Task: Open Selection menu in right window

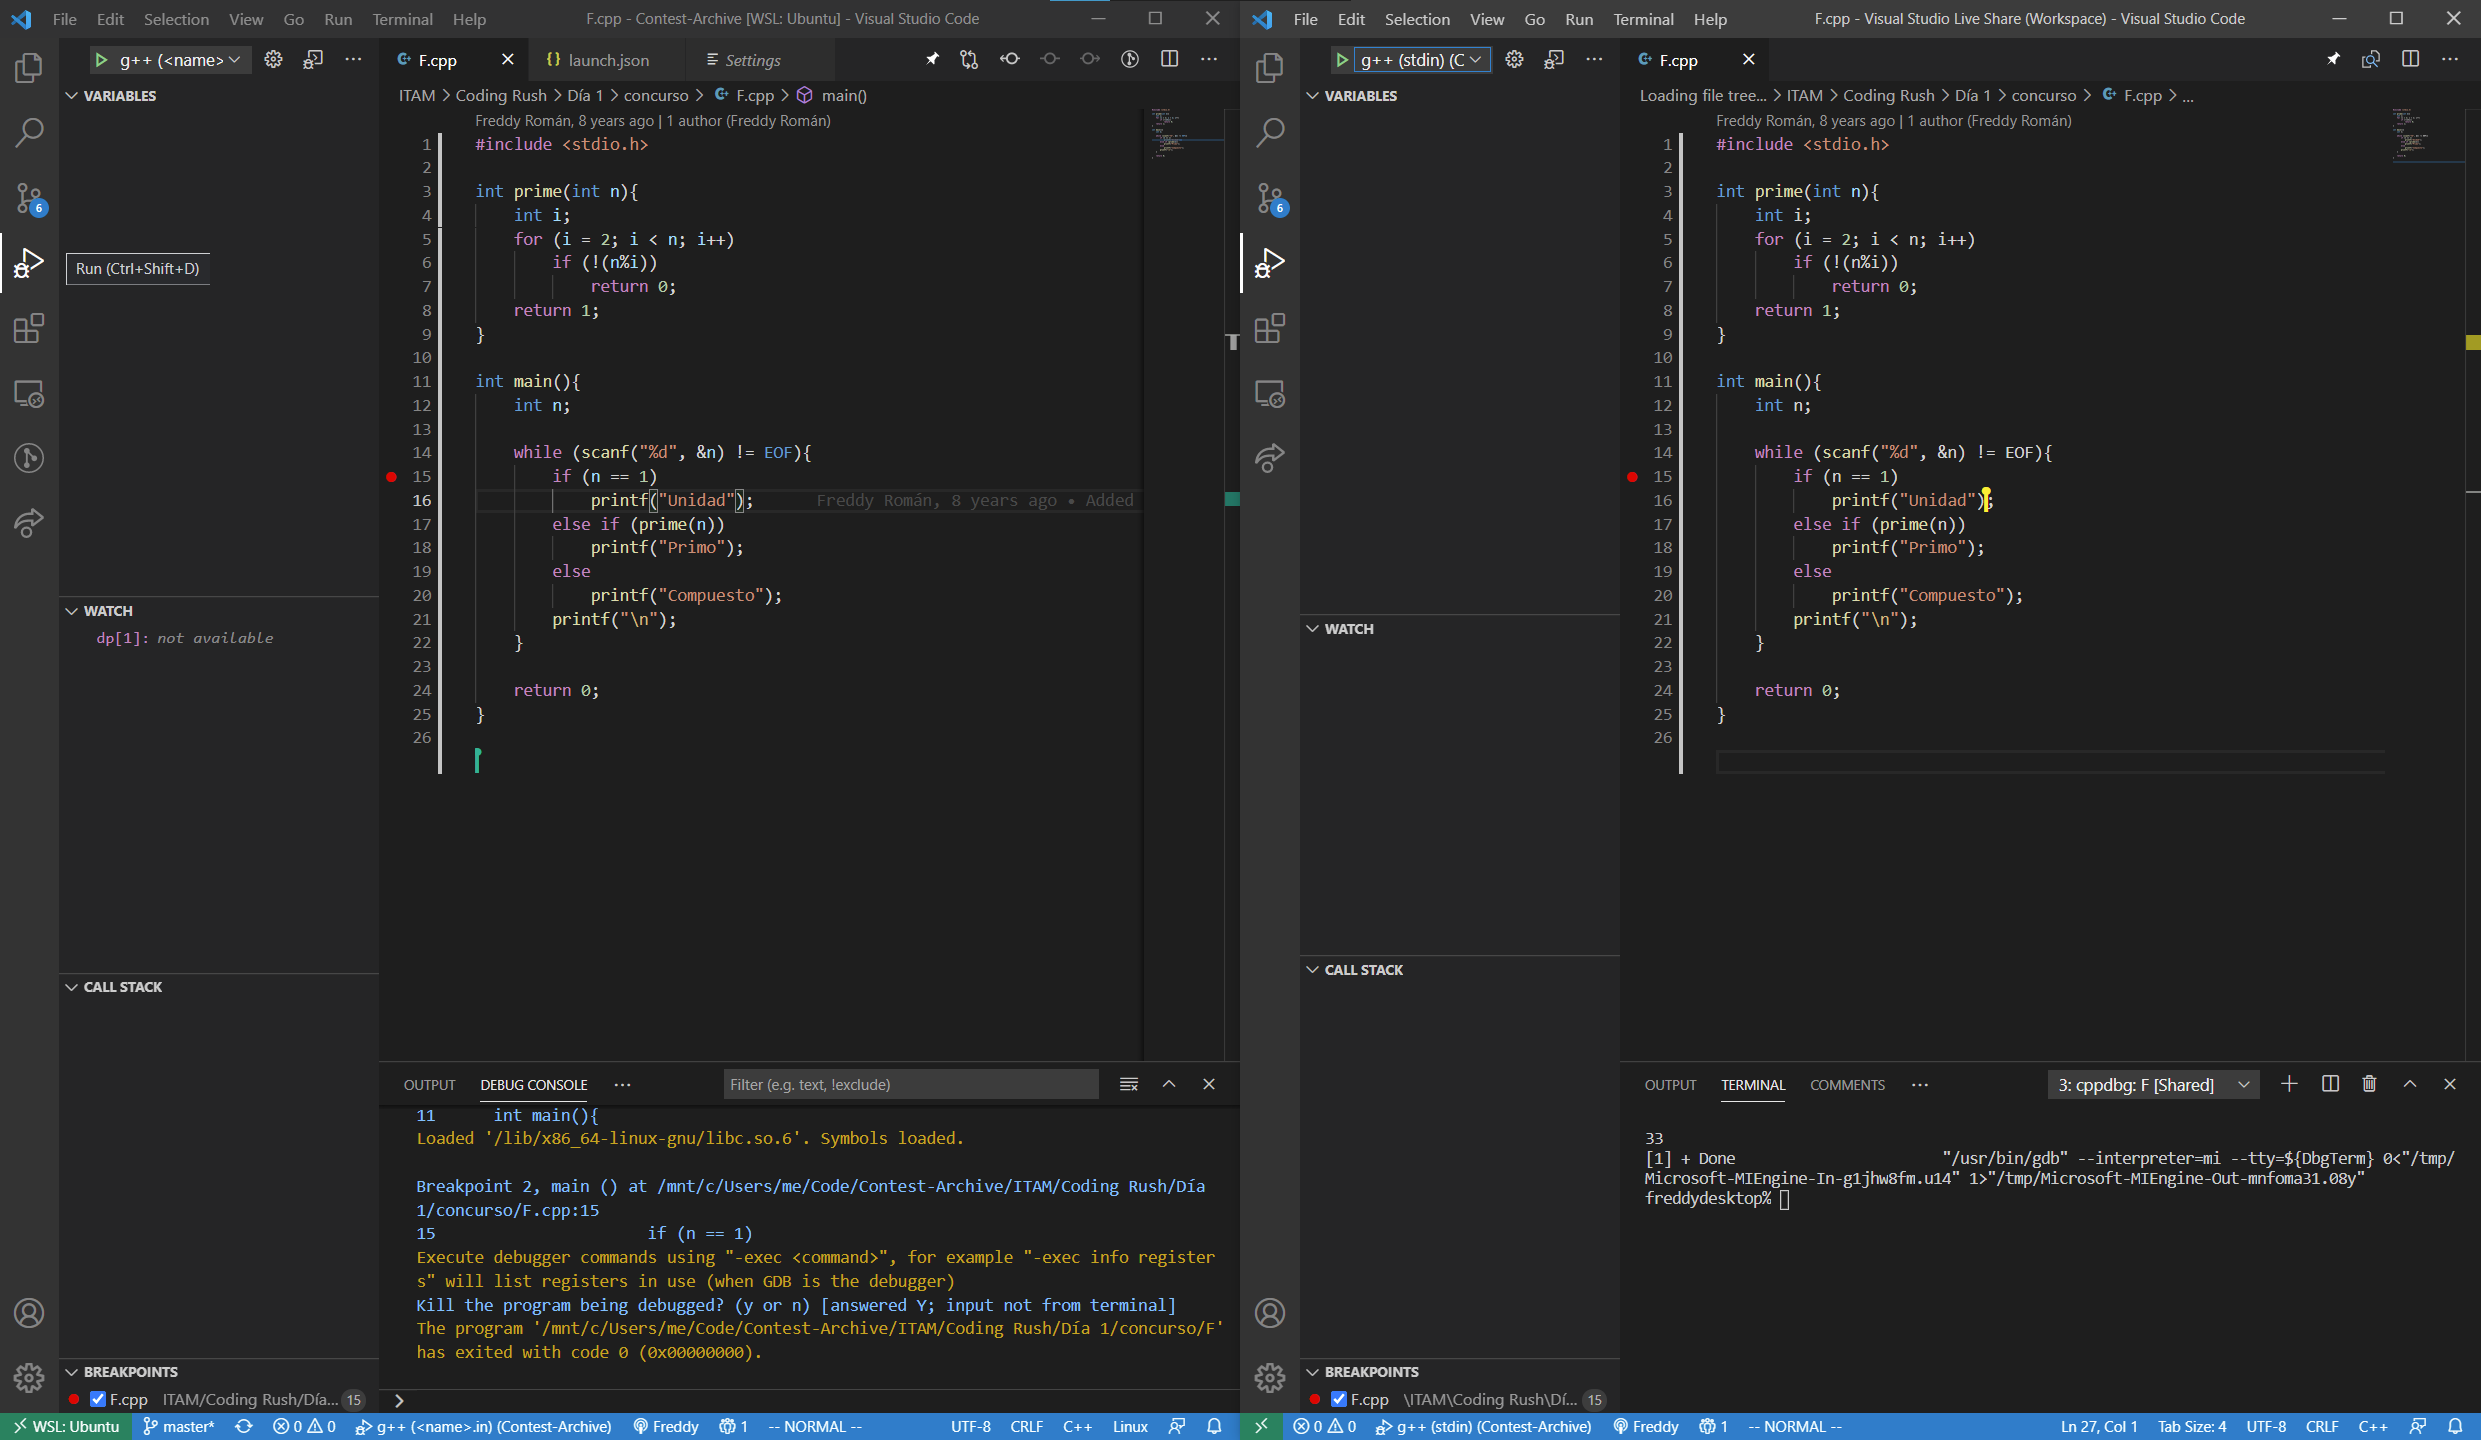Action: [x=1417, y=19]
